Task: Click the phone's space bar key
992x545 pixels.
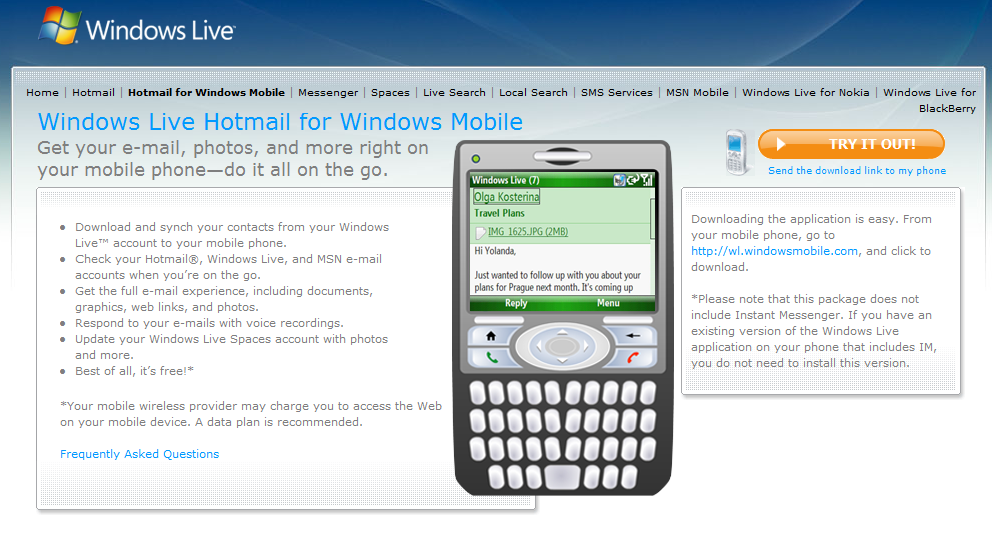Action: tap(562, 477)
